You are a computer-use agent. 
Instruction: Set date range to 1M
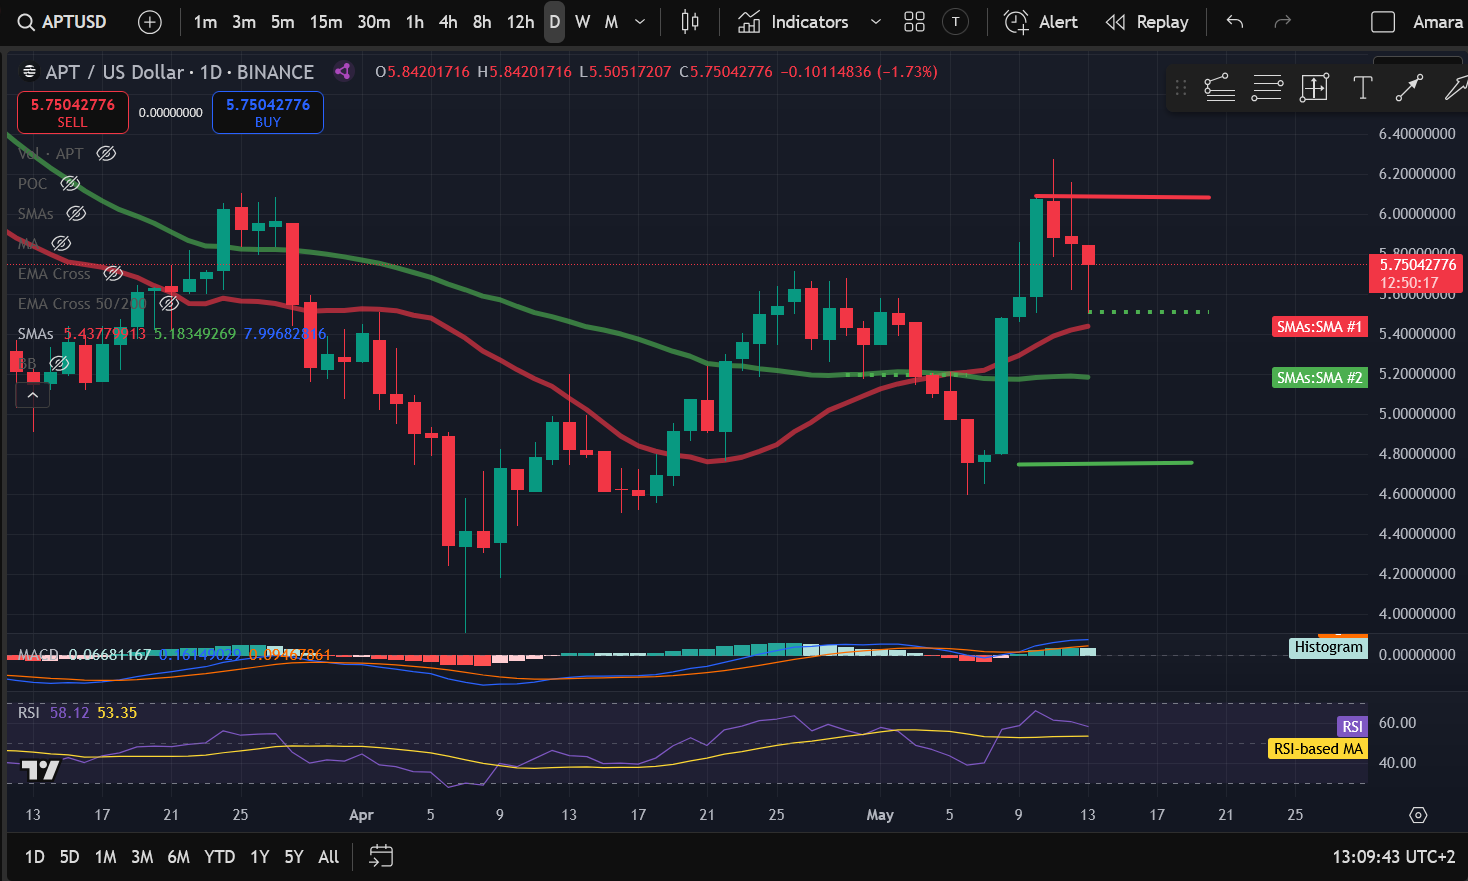pyautogui.click(x=106, y=857)
